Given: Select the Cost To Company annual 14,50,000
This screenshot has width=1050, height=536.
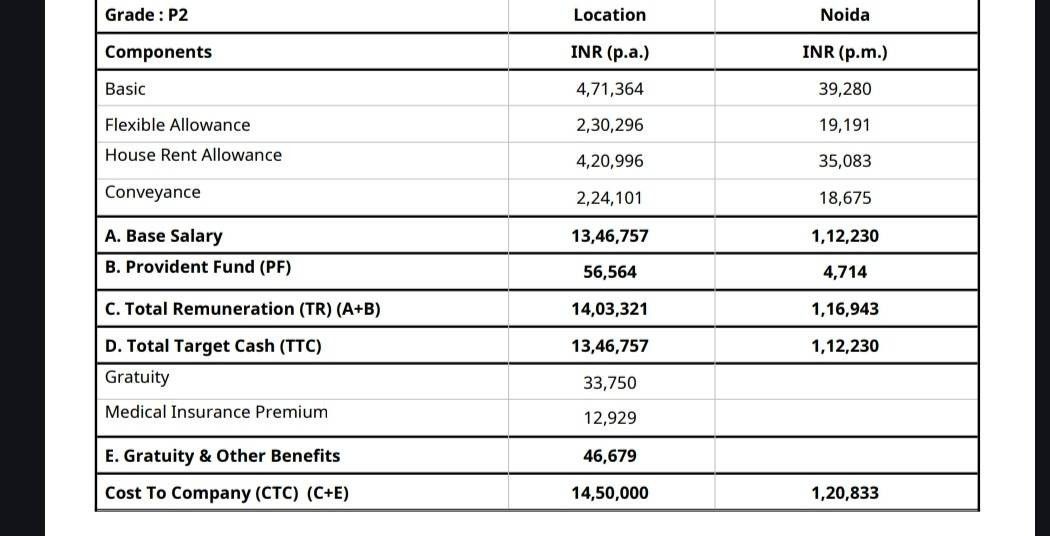Looking at the screenshot, I should click(609, 494).
